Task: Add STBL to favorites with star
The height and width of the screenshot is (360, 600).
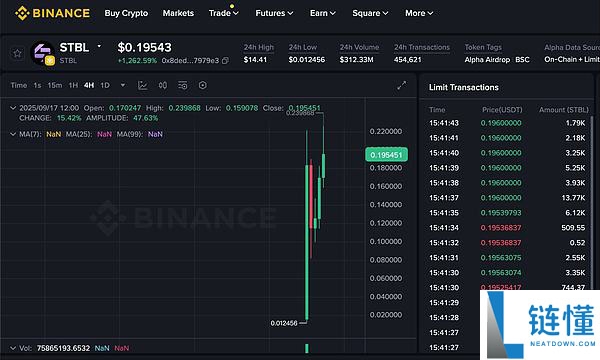Action: 17,54
